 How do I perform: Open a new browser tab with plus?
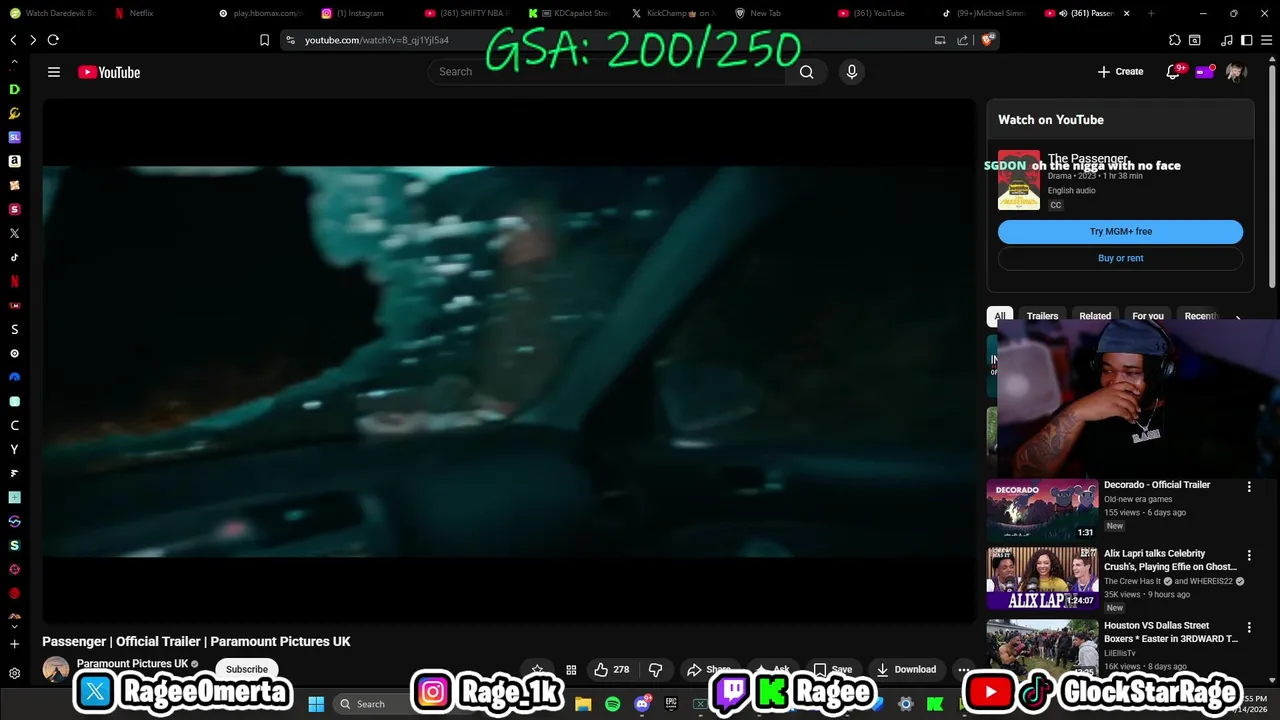pos(1150,13)
